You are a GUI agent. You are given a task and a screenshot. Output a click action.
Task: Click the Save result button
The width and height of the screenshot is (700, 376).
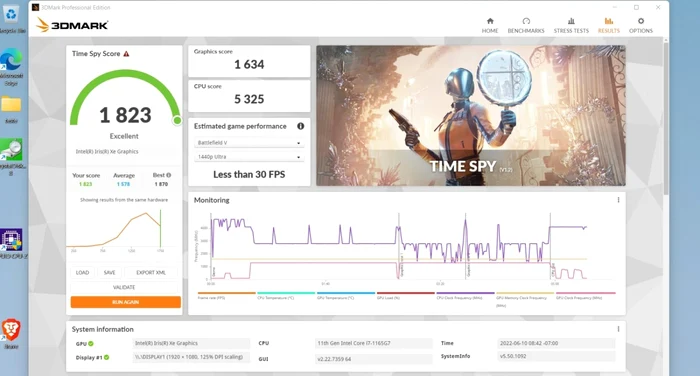(x=109, y=272)
